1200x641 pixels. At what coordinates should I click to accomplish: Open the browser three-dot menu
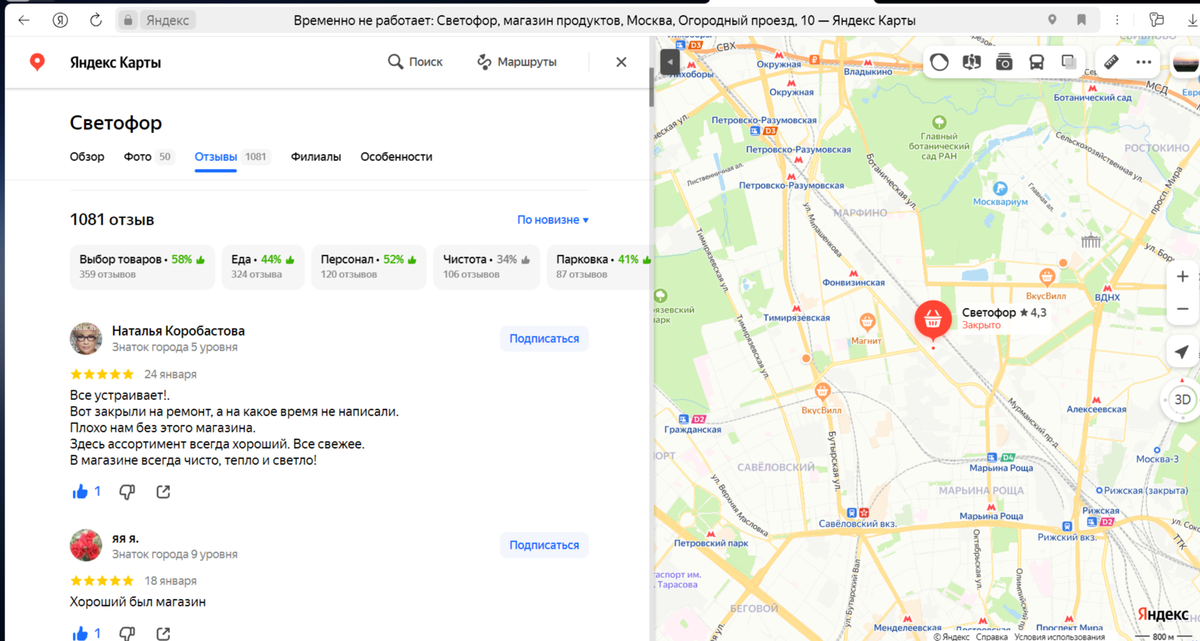point(1118,20)
